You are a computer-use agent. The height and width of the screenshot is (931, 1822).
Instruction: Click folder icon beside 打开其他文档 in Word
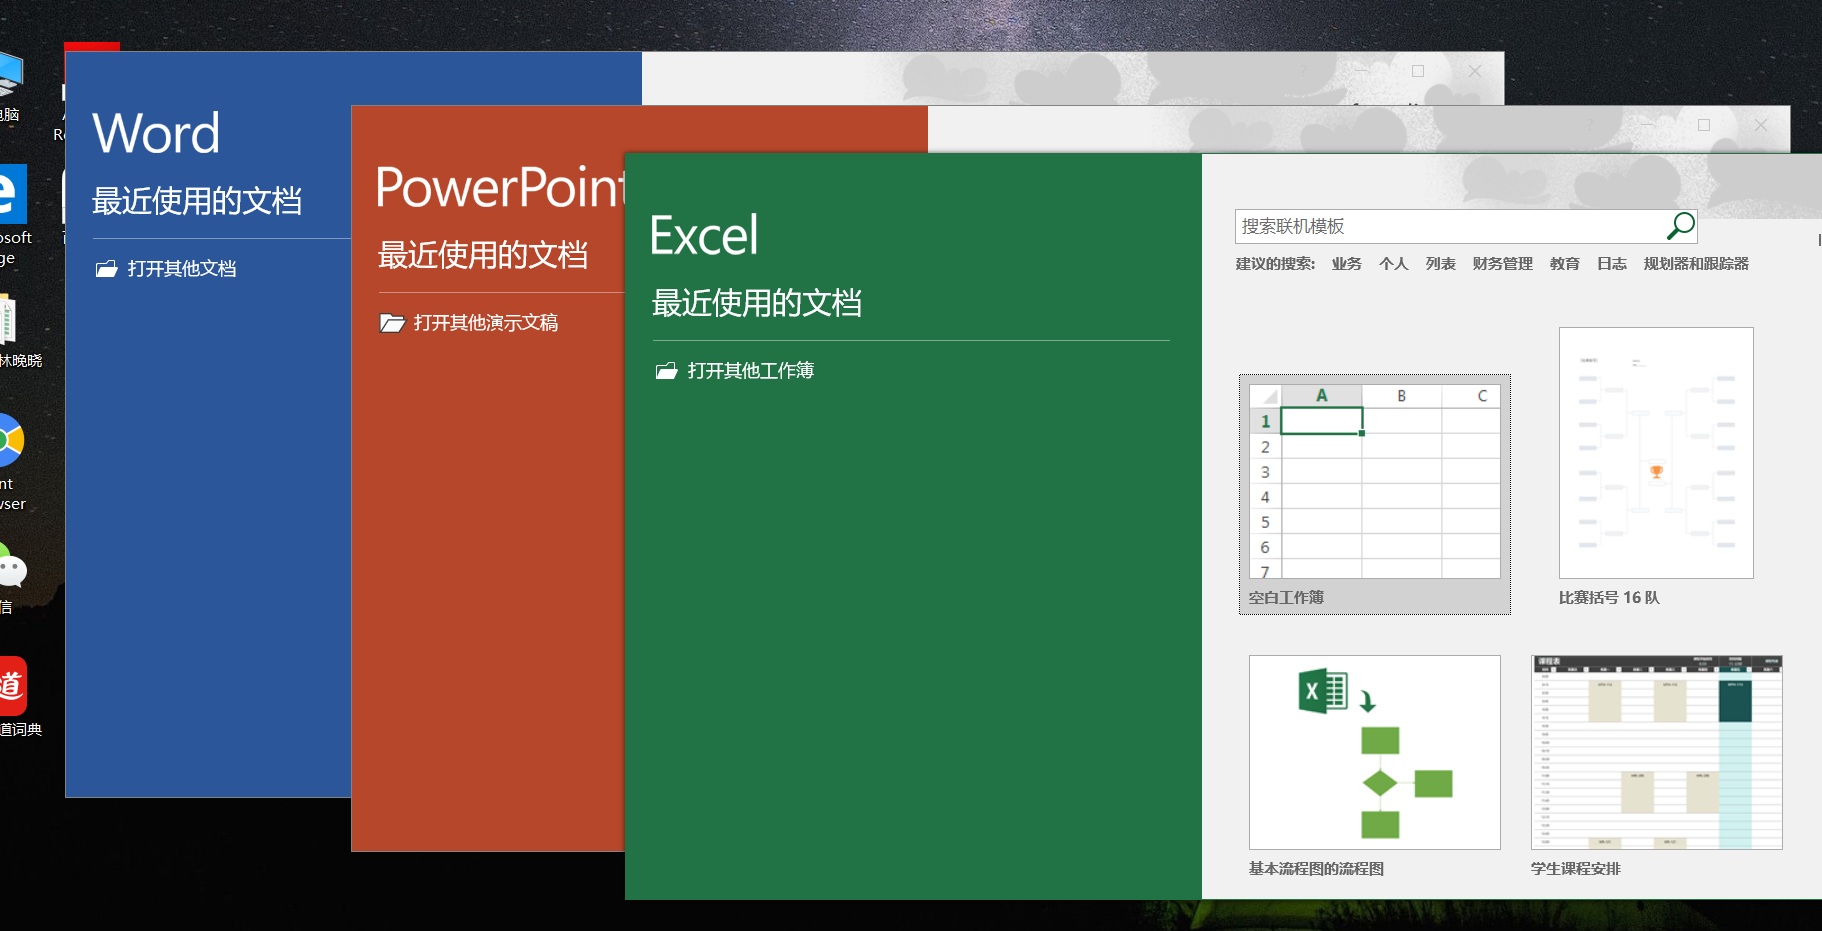click(106, 269)
